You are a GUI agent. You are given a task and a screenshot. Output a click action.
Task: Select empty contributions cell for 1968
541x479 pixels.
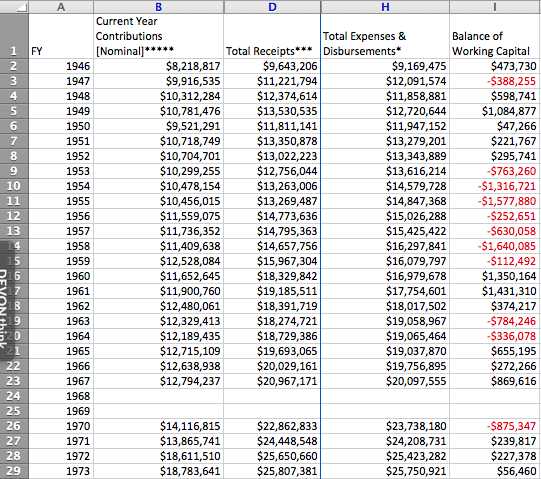pos(158,396)
